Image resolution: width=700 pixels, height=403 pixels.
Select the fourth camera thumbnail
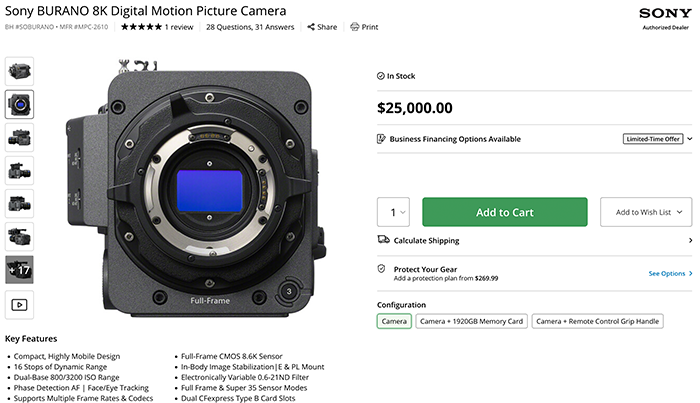click(19, 170)
